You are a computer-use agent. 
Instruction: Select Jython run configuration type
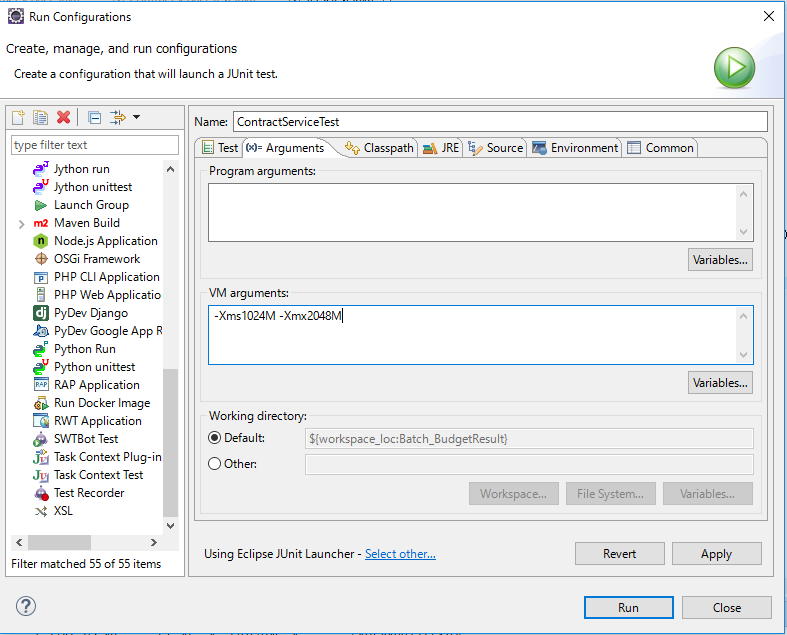81,169
